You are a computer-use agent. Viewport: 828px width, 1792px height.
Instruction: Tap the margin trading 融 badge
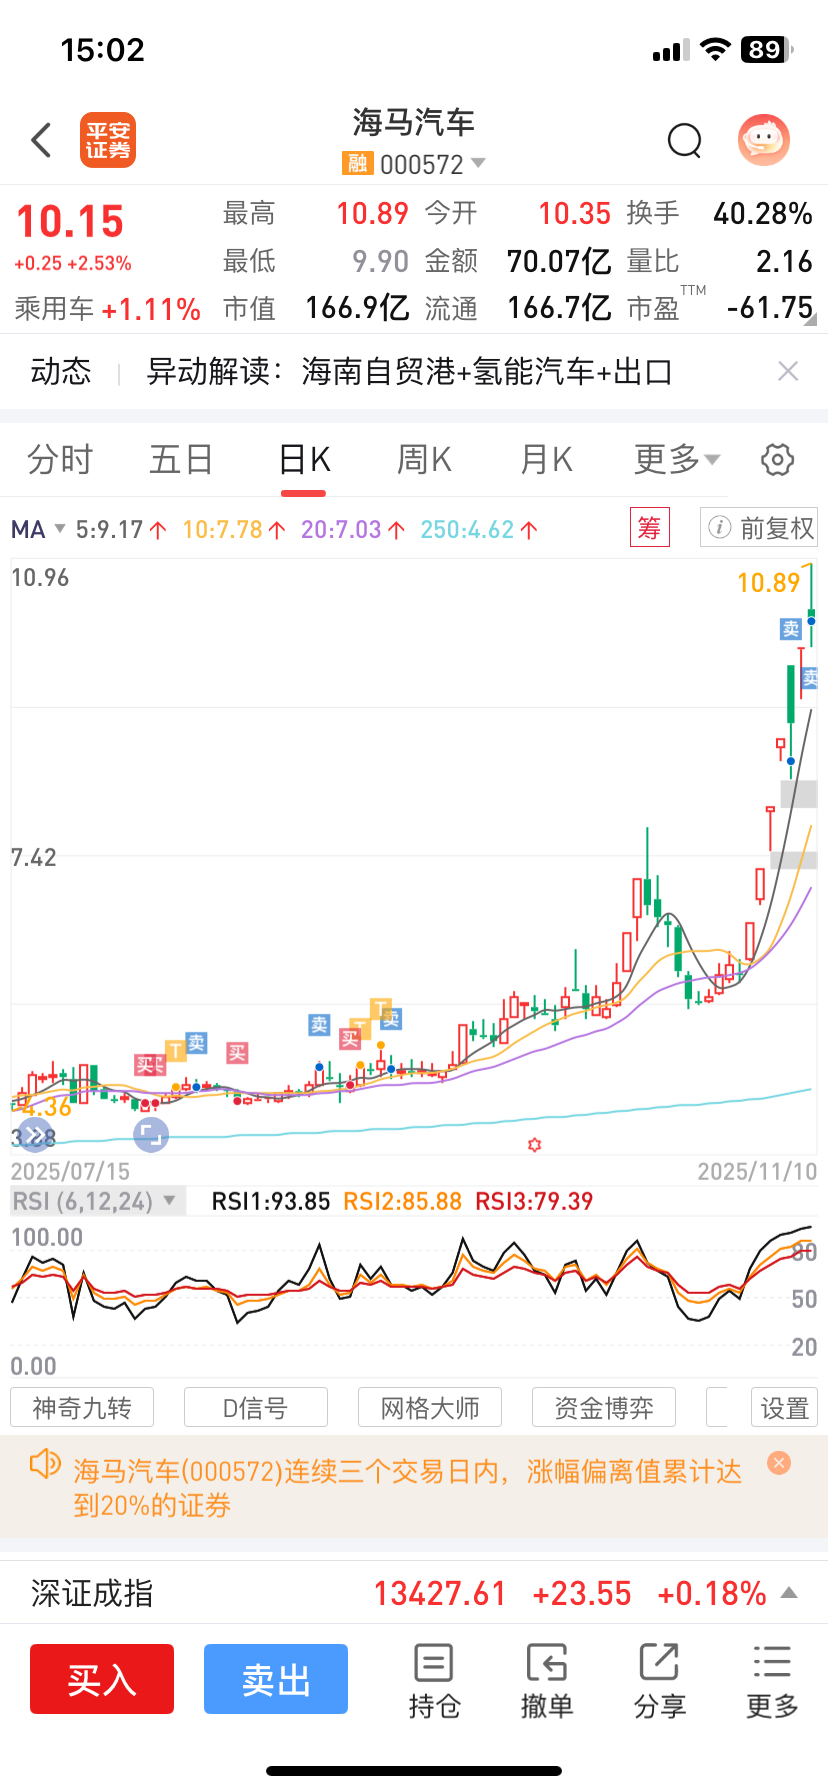coord(357,163)
